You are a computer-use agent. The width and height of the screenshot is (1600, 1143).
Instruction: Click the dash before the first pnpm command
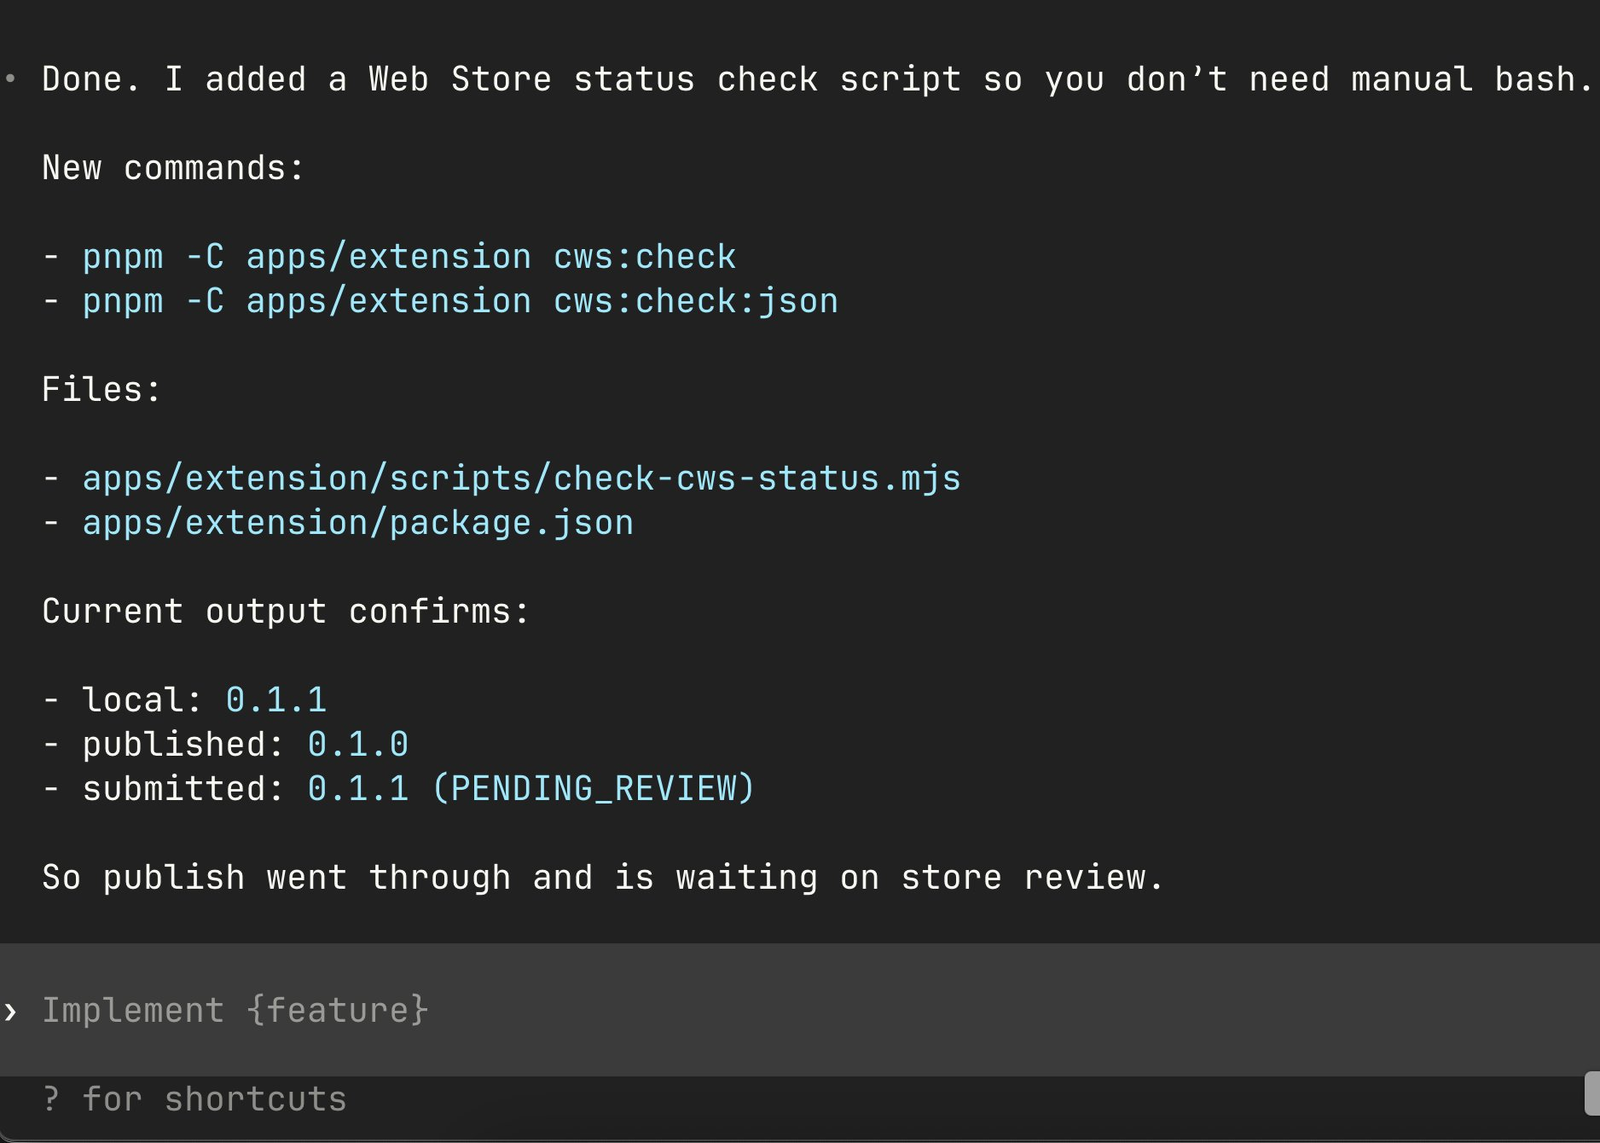coord(52,256)
